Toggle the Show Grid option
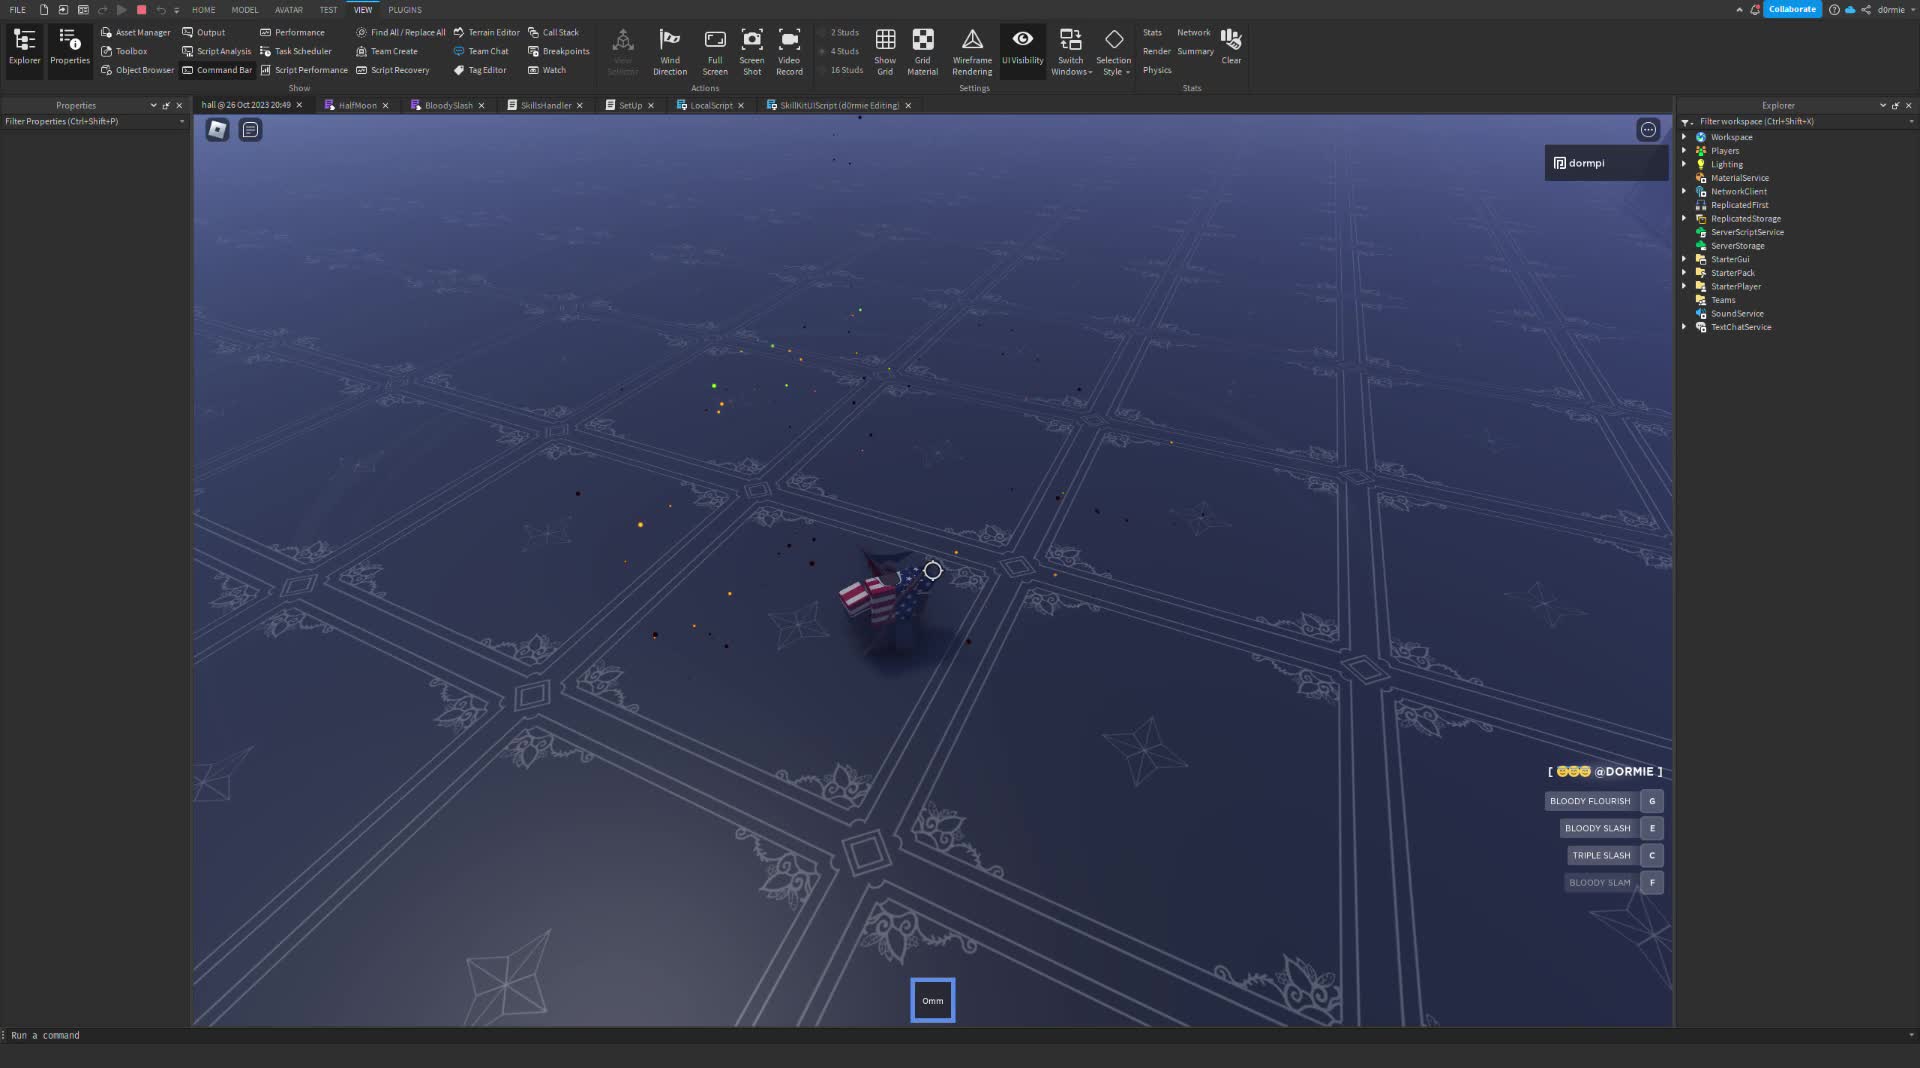This screenshot has width=1920, height=1068. tap(885, 40)
